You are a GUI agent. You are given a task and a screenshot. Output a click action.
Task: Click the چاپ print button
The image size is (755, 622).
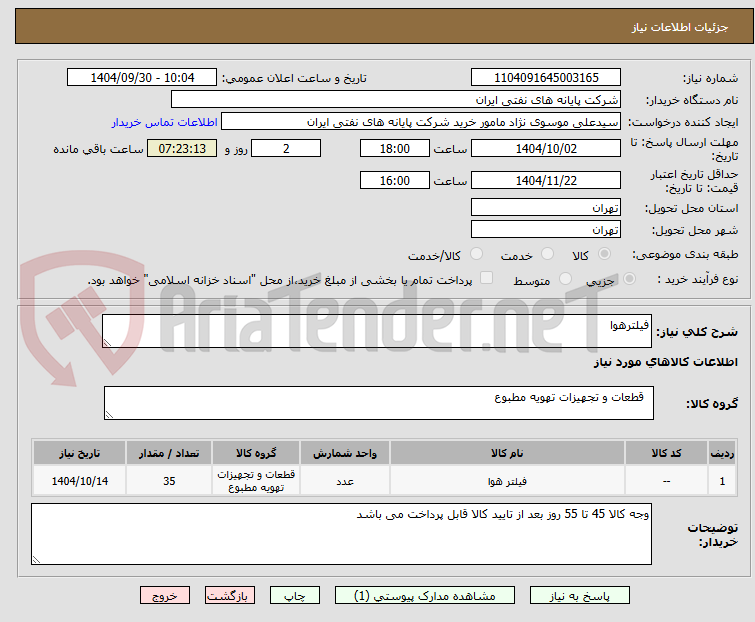[x=295, y=596]
